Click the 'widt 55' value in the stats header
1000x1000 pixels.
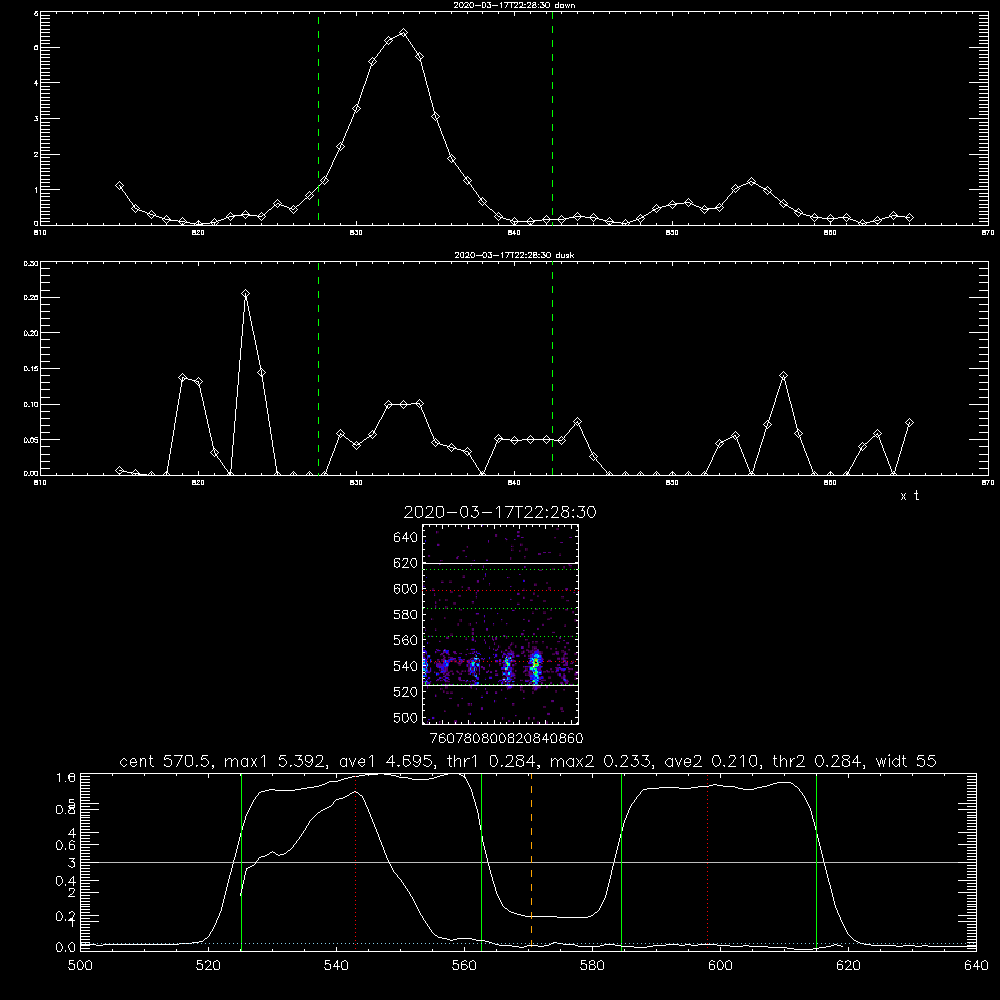pos(906,761)
